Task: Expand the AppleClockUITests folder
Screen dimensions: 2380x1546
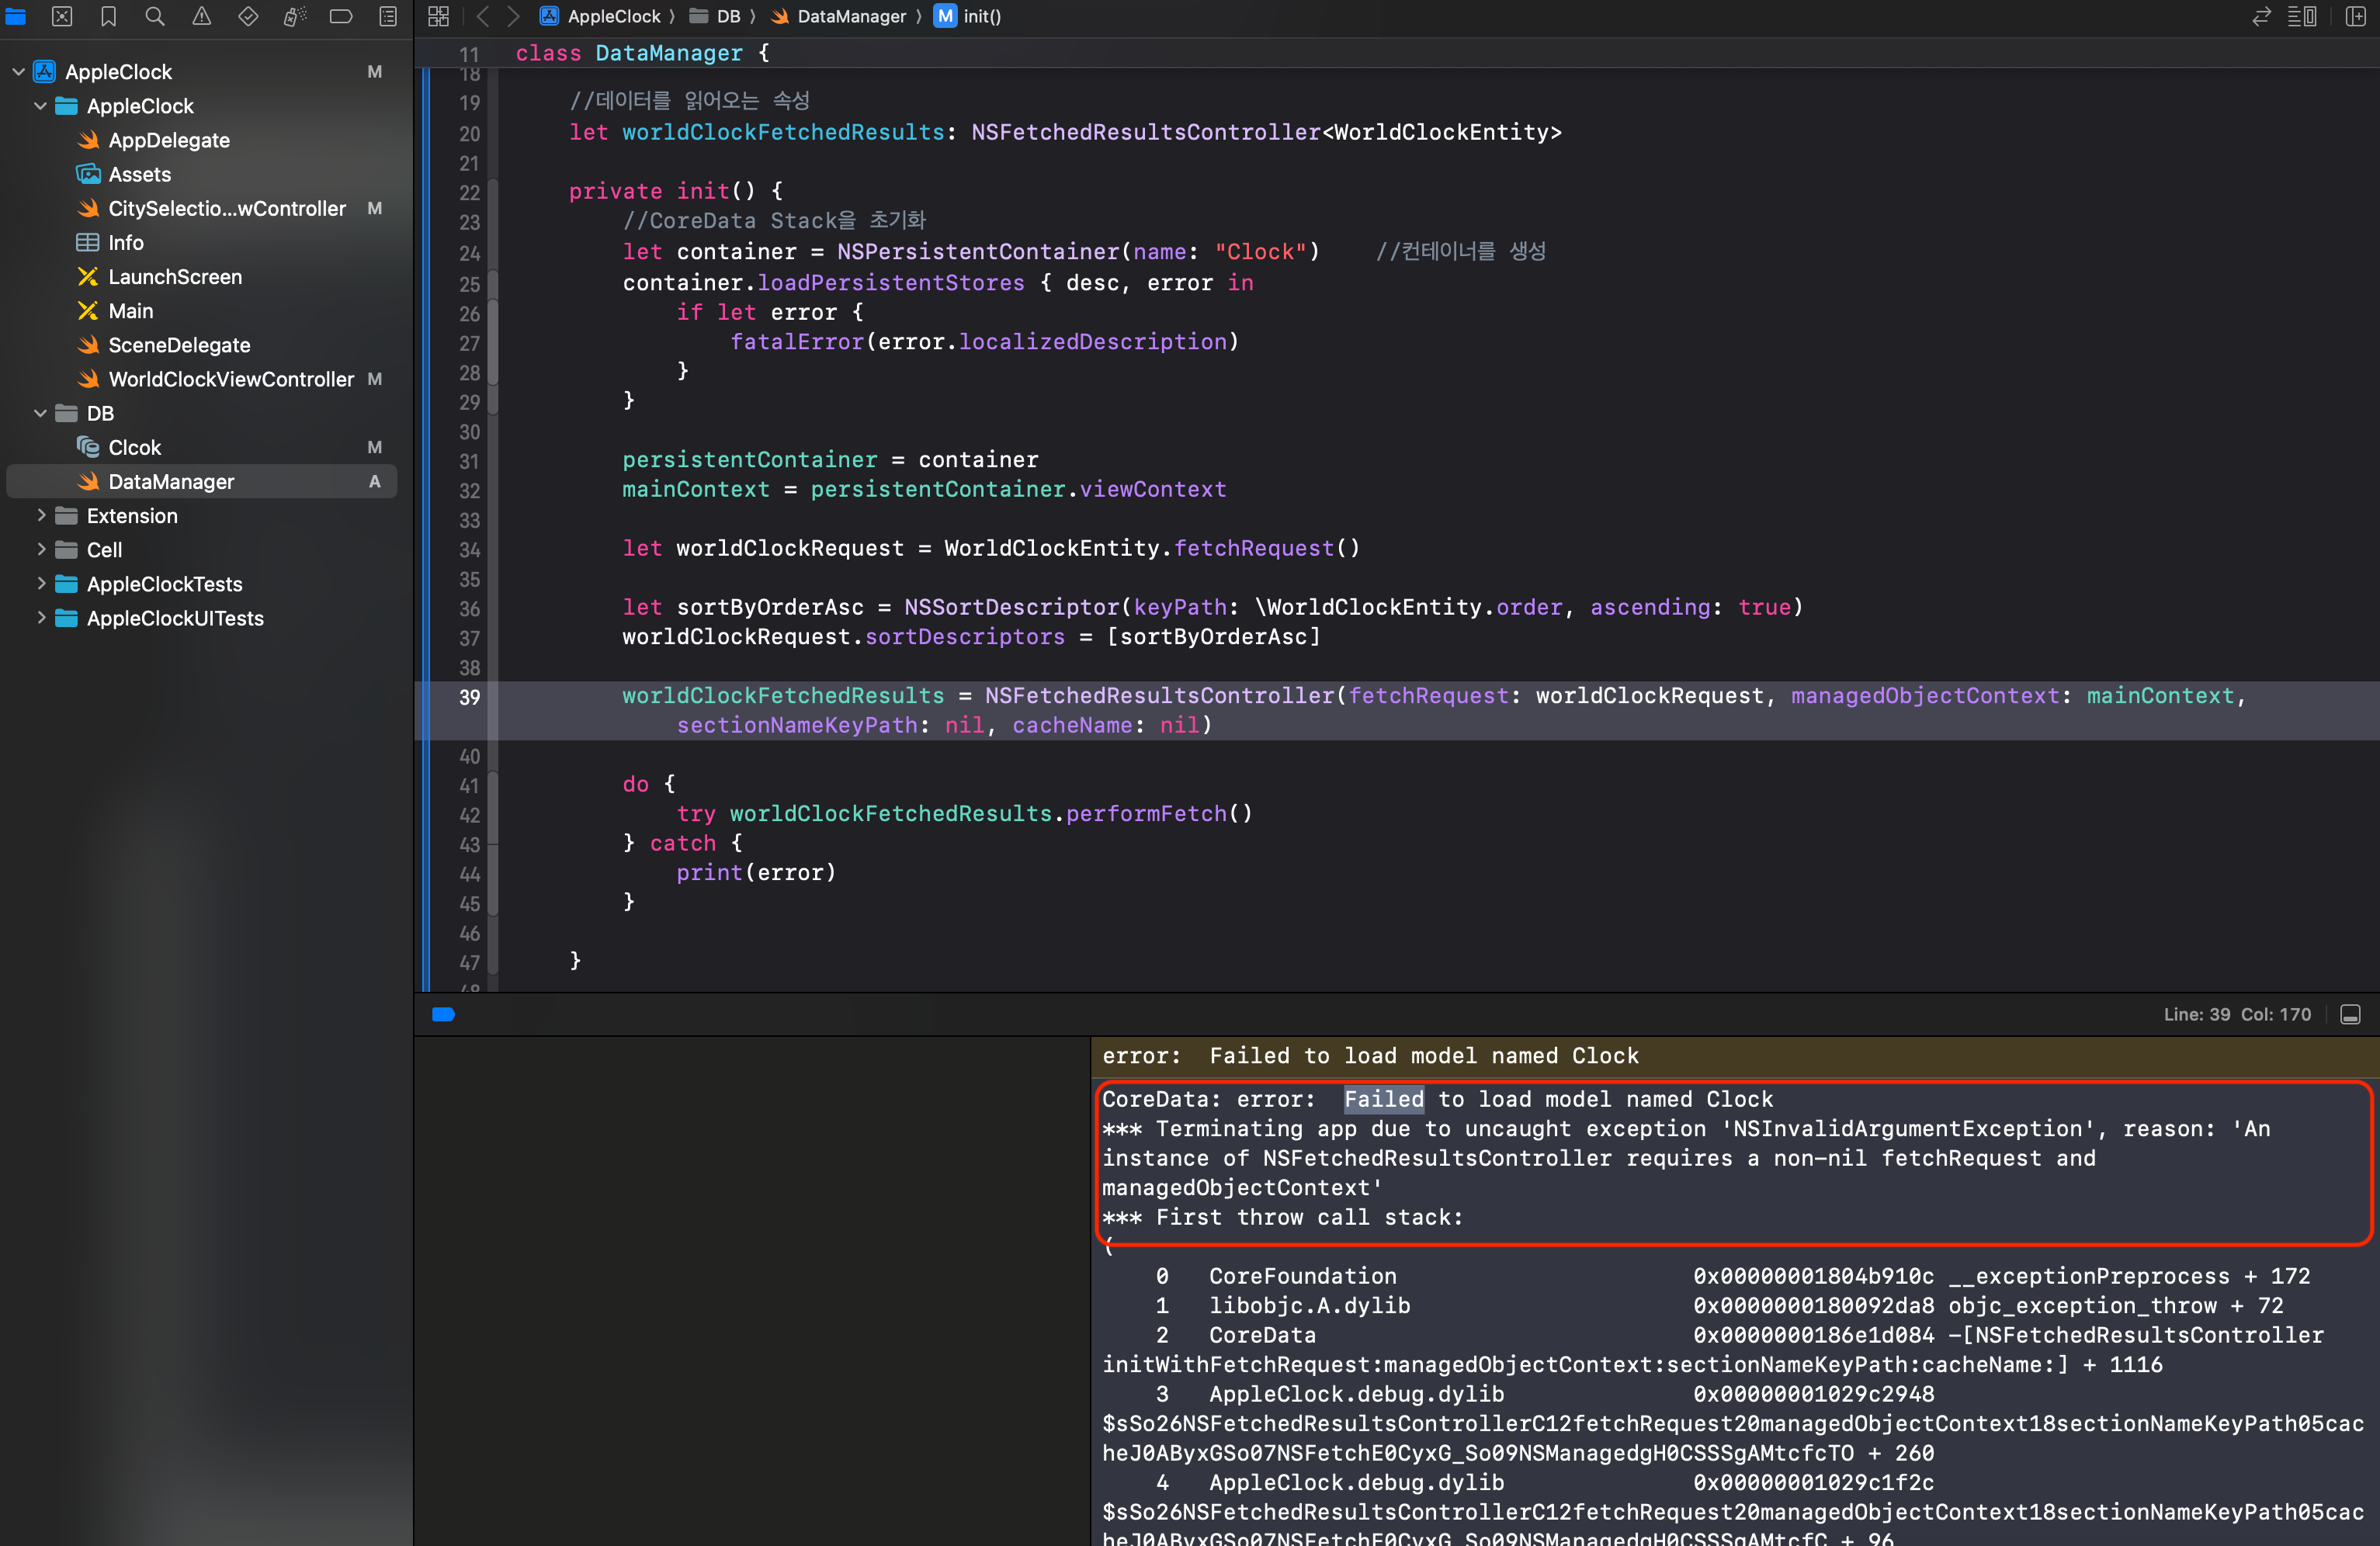Action: tap(41, 617)
